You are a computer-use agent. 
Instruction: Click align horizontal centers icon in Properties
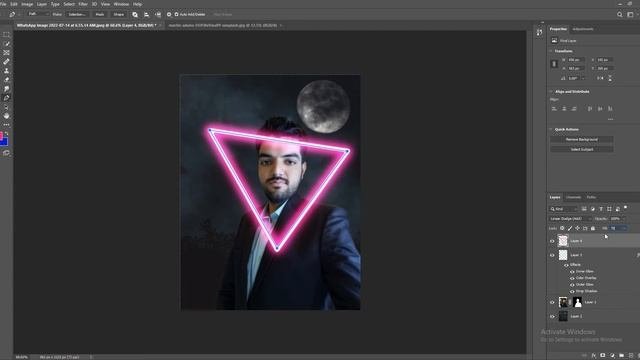click(x=564, y=109)
